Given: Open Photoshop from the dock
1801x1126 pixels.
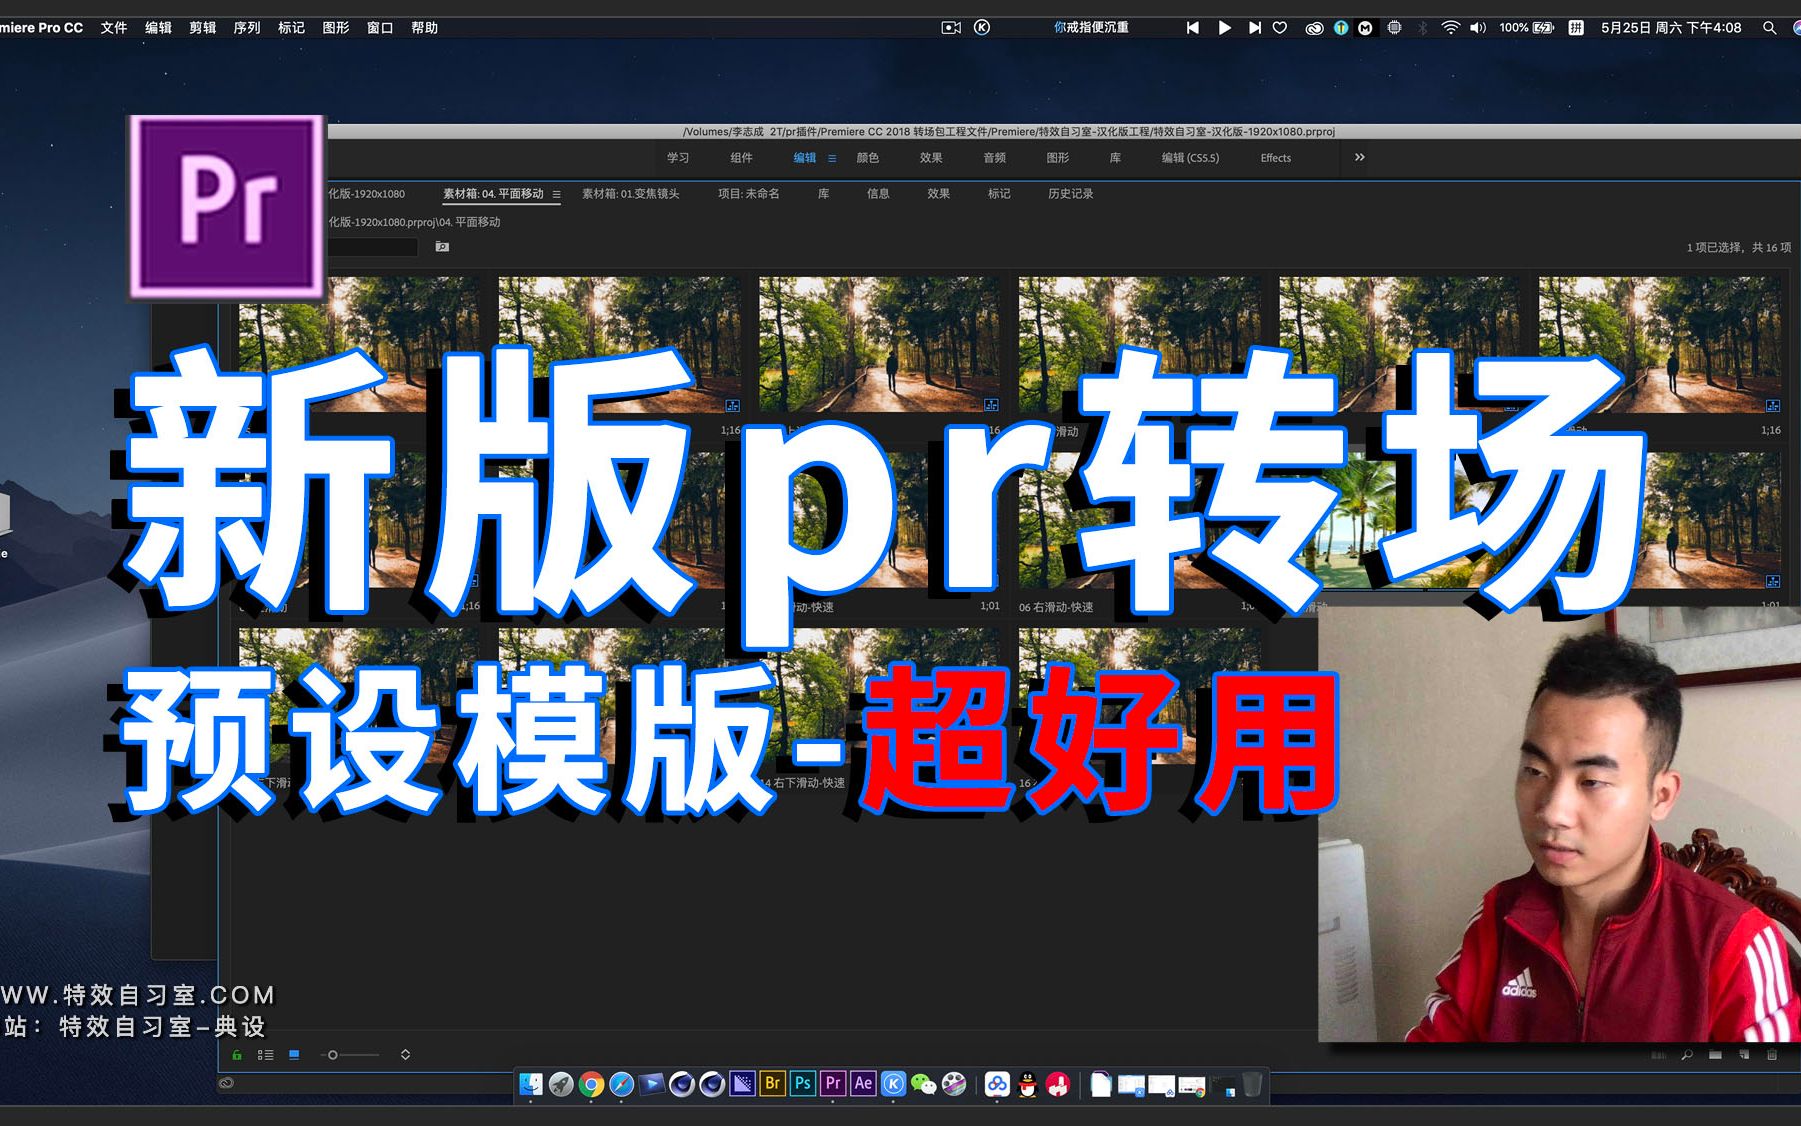Looking at the screenshot, I should pyautogui.click(x=802, y=1083).
